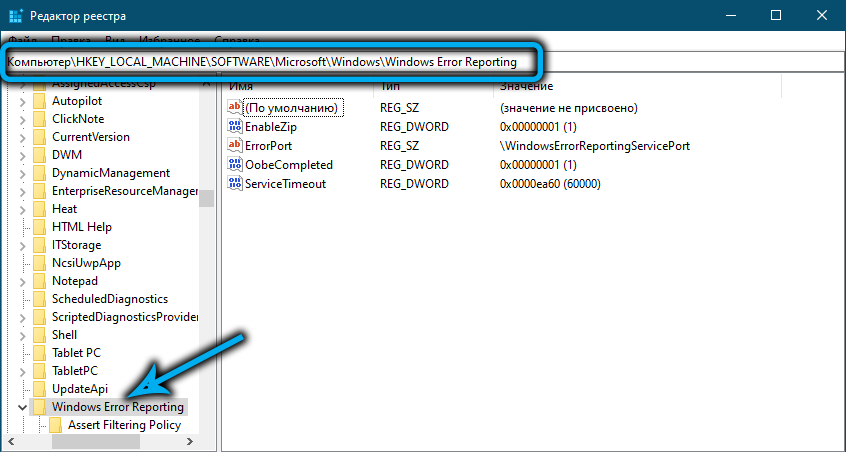Collapse the Windows Error Reporting key
846x452 pixels.
[x=22, y=408]
